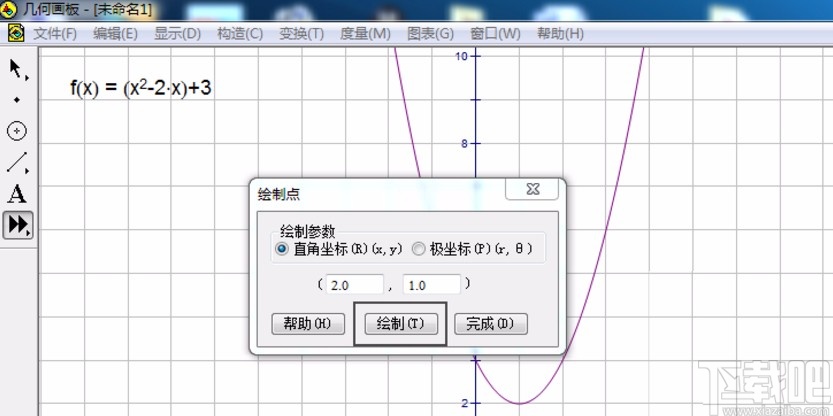
Task: Open the 帮助(H) menu
Action: pyautogui.click(x=560, y=34)
